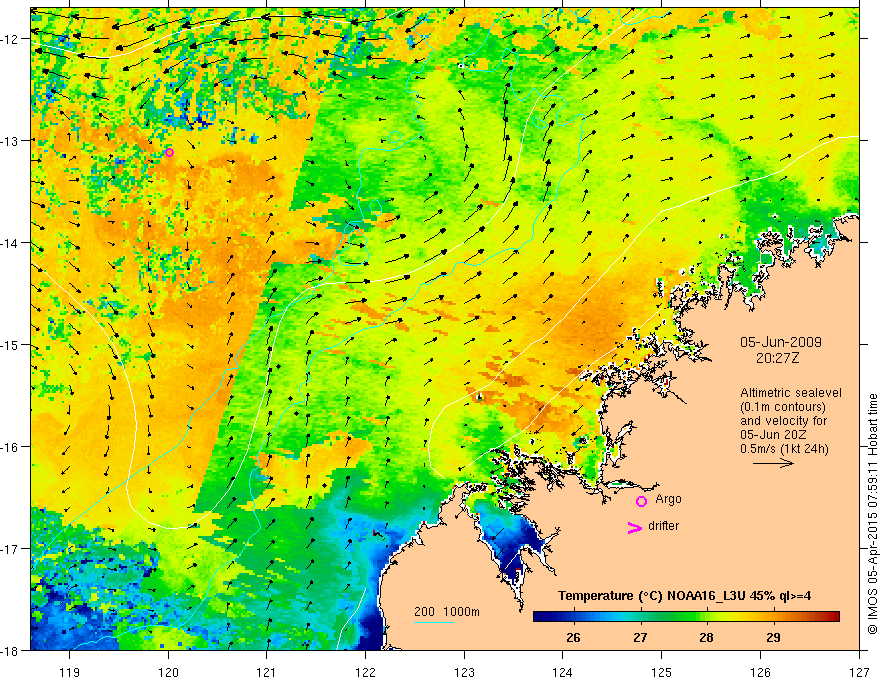880x680 pixels.
Task: Click longitude axis label "119"
Action: coord(70,671)
